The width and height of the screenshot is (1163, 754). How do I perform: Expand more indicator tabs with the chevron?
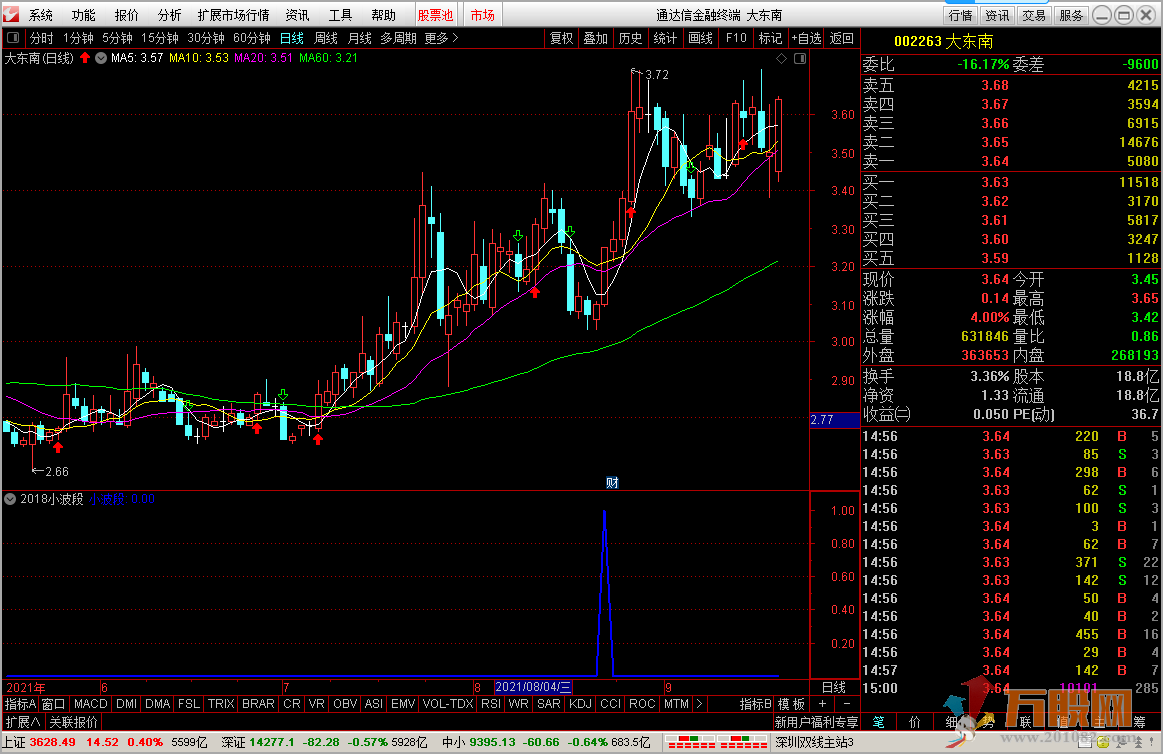click(x=699, y=704)
